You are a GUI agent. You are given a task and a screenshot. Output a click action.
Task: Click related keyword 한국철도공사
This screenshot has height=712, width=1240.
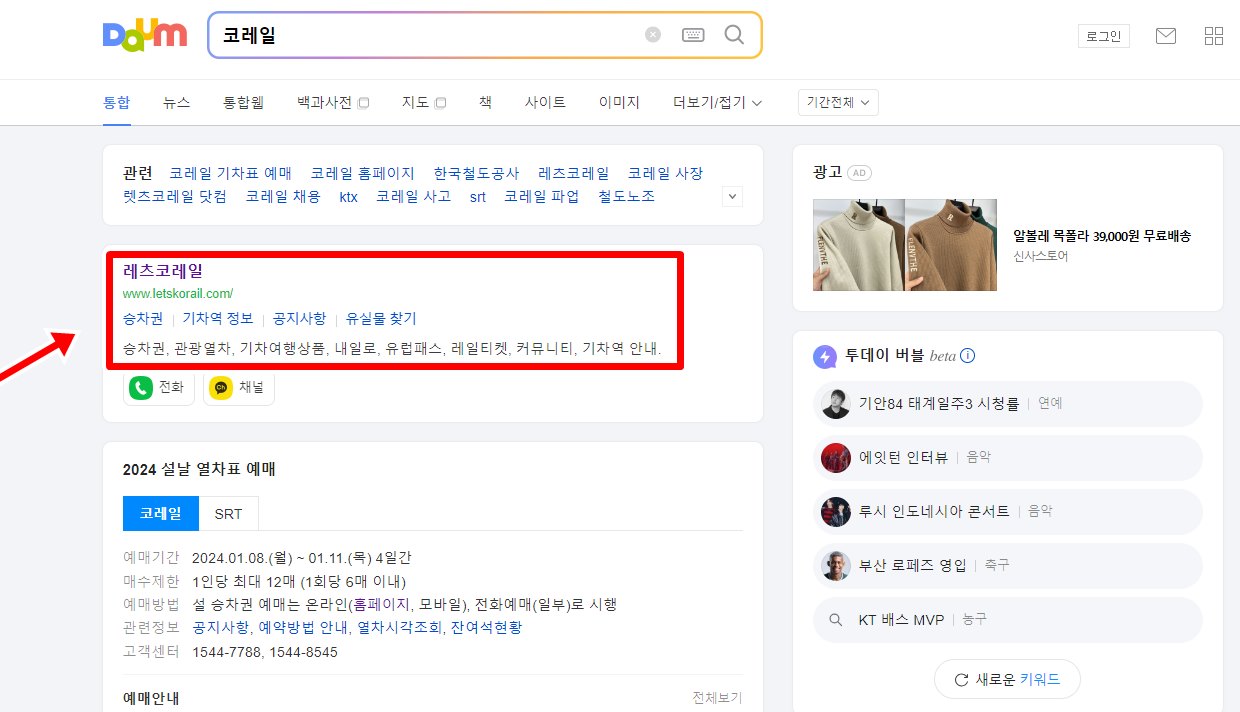point(477,173)
